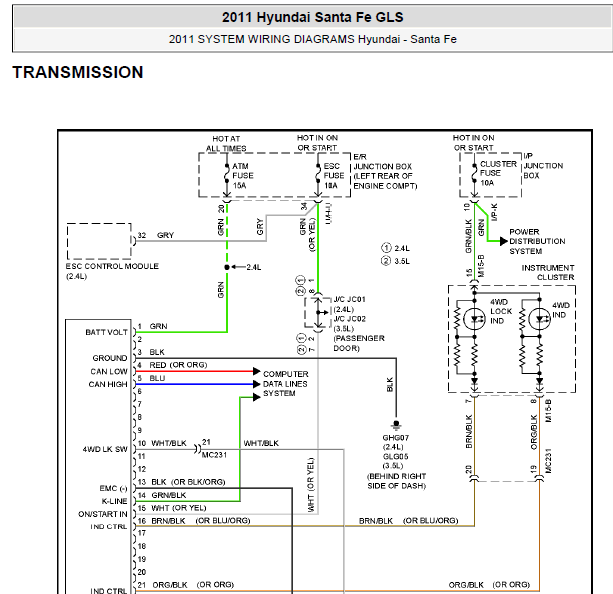
Task: Click the 'GROUND' pin label
Action: point(110,358)
